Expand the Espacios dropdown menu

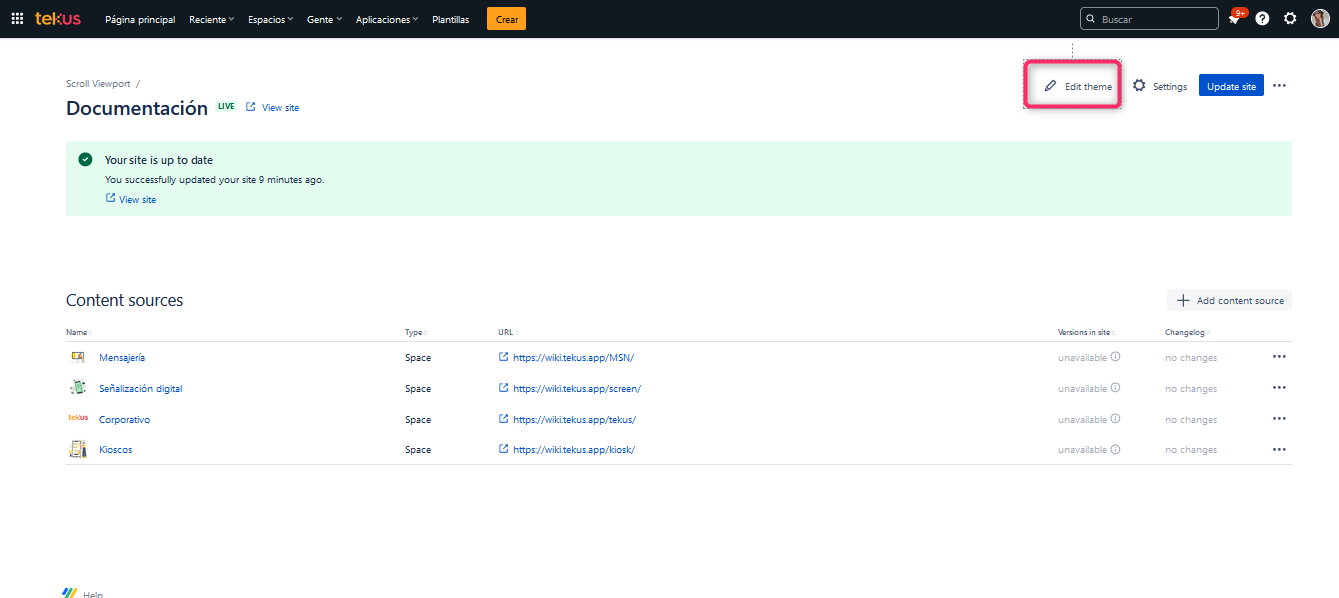270,19
